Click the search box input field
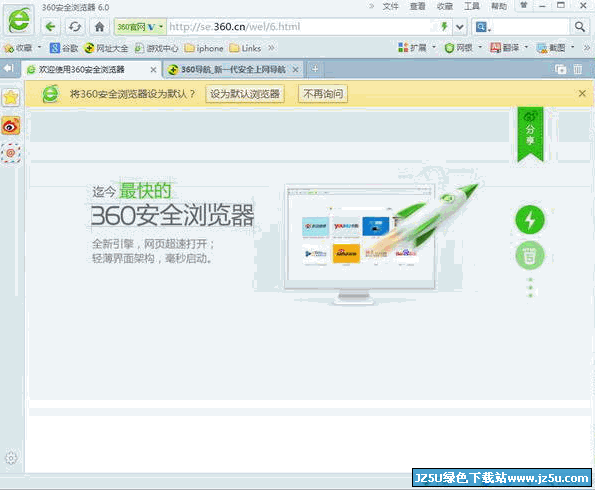595x490 pixels. pyautogui.click(x=530, y=27)
